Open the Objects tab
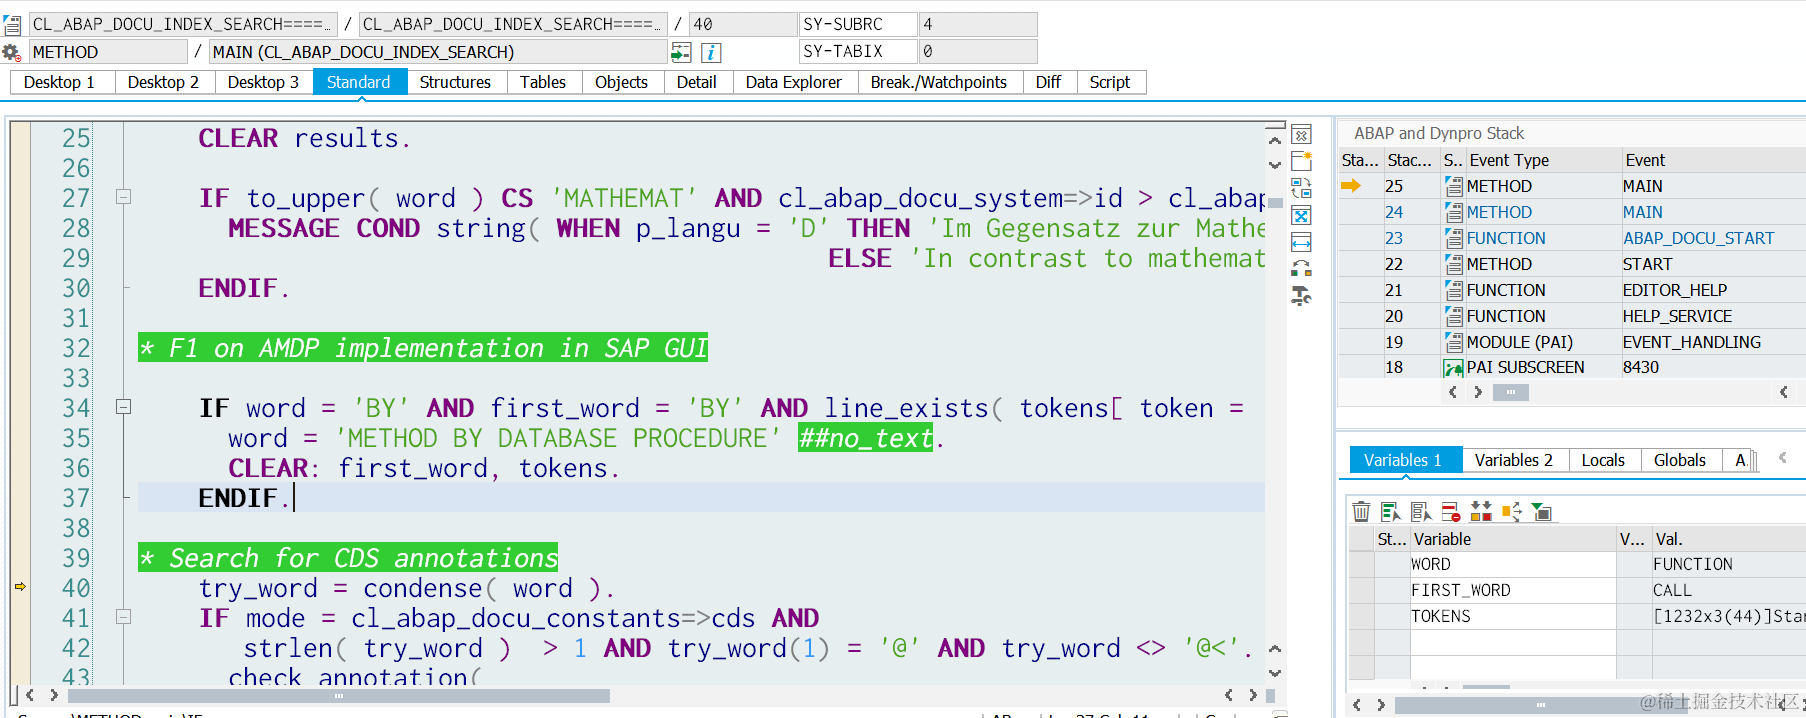1806x718 pixels. 621,82
